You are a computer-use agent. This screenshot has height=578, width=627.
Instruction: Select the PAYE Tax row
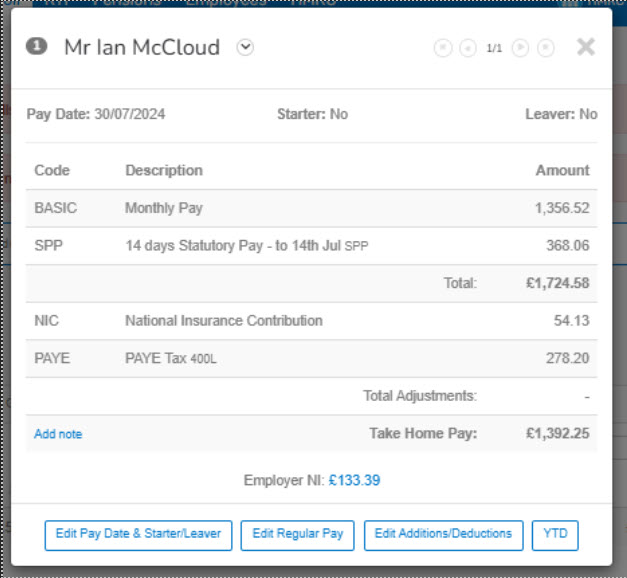point(311,358)
